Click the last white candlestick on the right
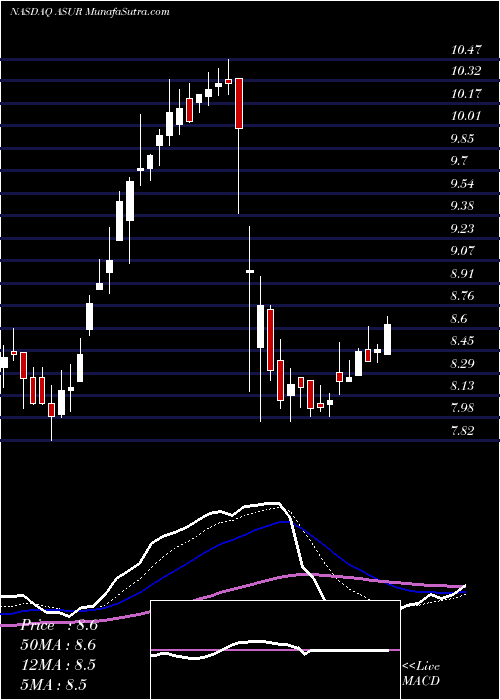Screen dimensions: 500x700 (x=388, y=339)
